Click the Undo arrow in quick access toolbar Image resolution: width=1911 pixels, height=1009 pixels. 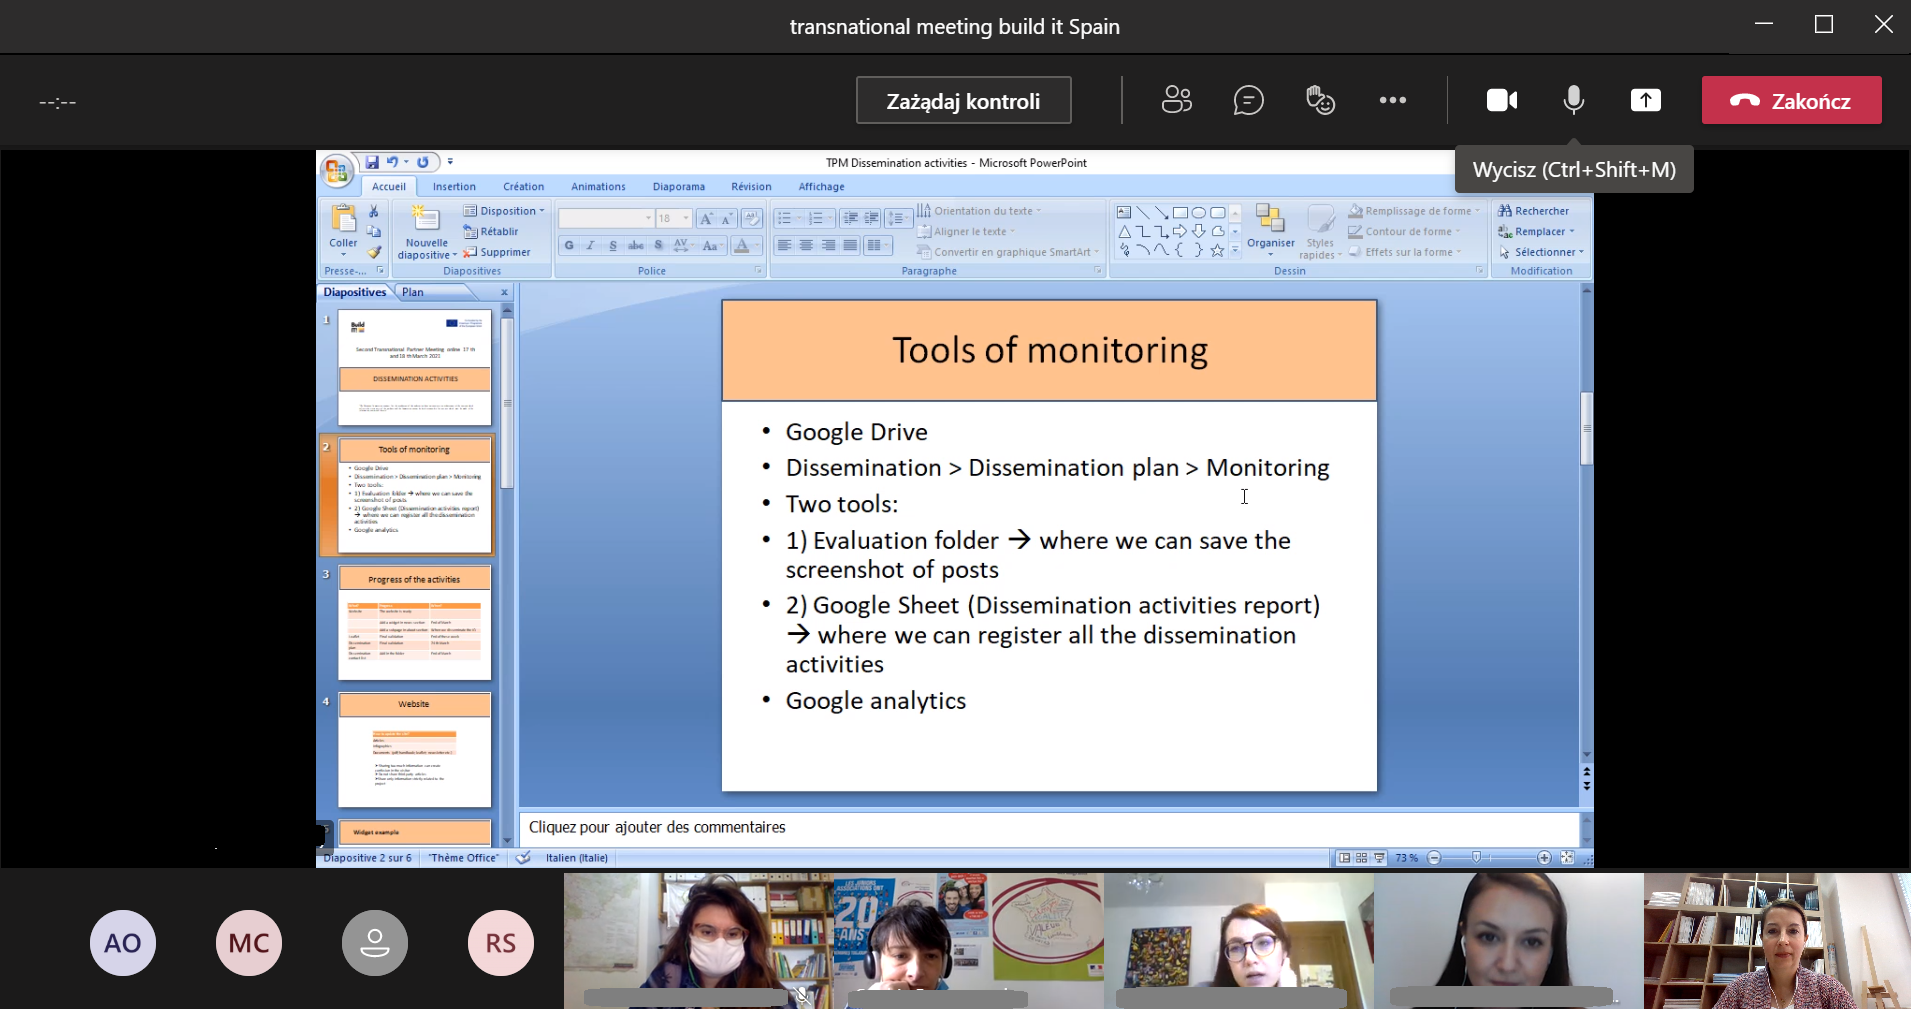pyautogui.click(x=393, y=162)
